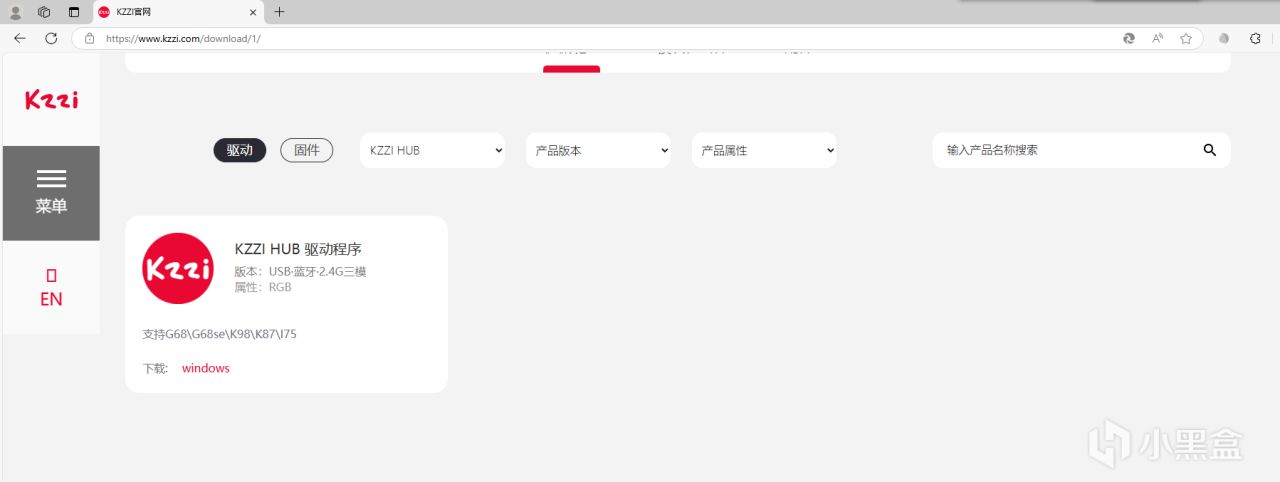Select the 固件 filter pill
Image resolution: width=1280 pixels, height=482 pixels.
pyautogui.click(x=307, y=150)
